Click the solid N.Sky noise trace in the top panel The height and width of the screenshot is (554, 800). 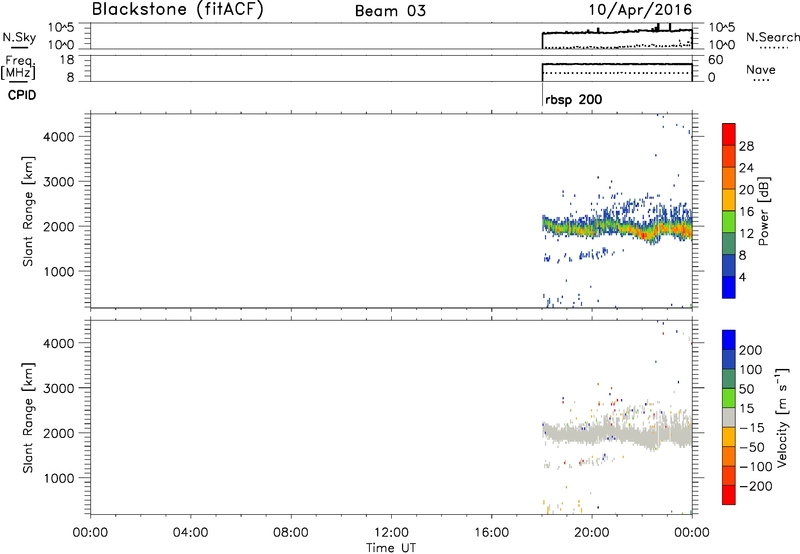pos(617,32)
